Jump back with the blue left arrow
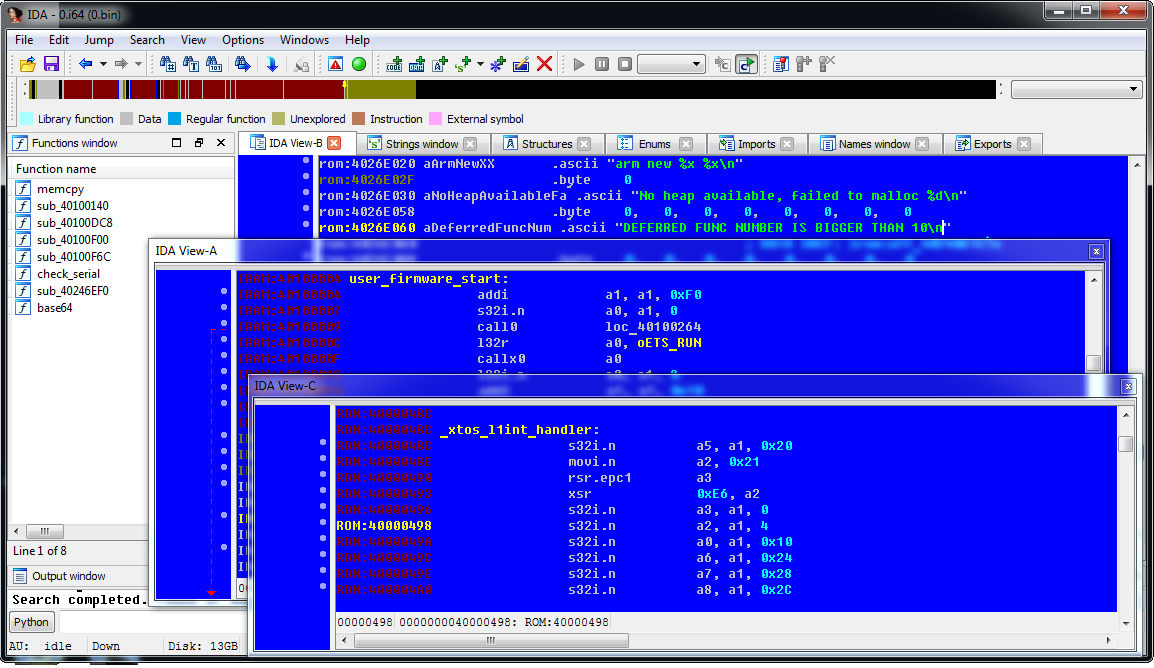The height and width of the screenshot is (668, 1154). pyautogui.click(x=86, y=64)
